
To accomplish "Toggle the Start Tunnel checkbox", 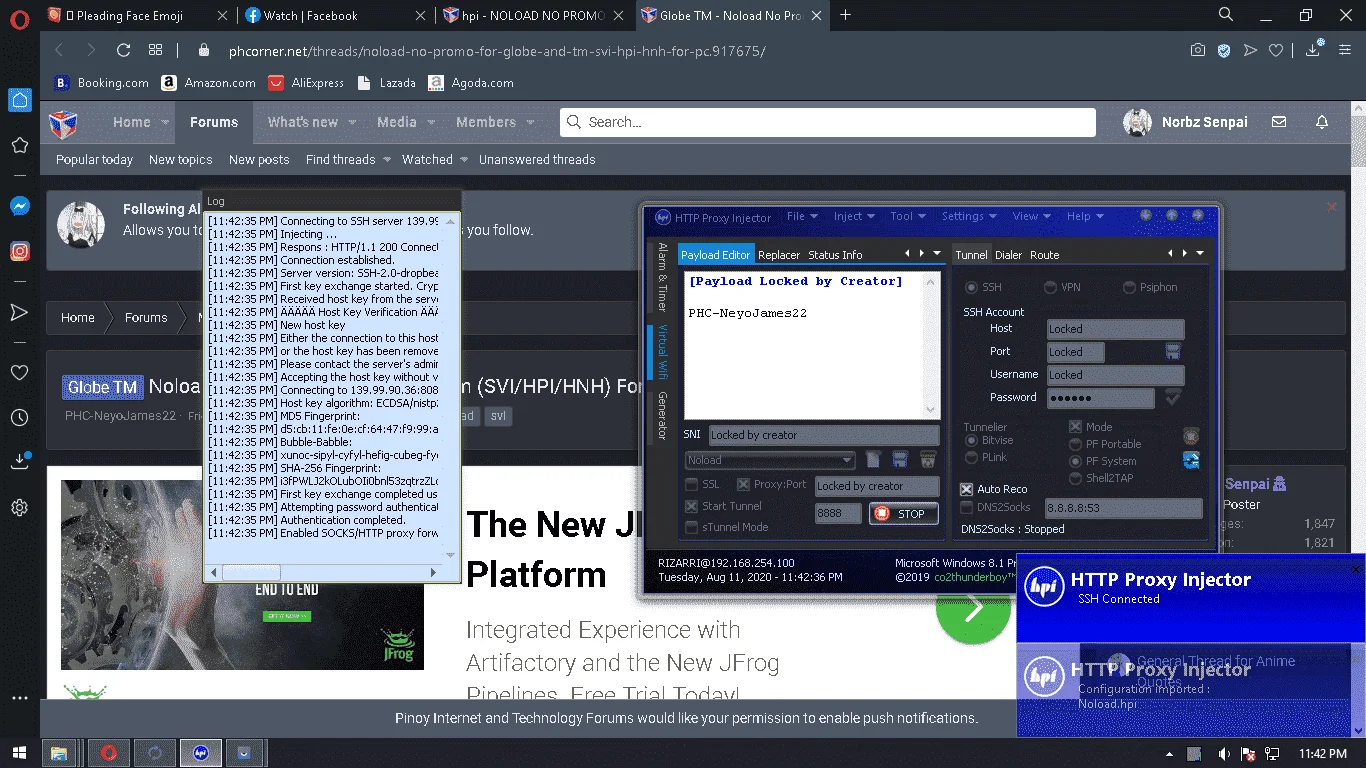I will click(x=691, y=506).
